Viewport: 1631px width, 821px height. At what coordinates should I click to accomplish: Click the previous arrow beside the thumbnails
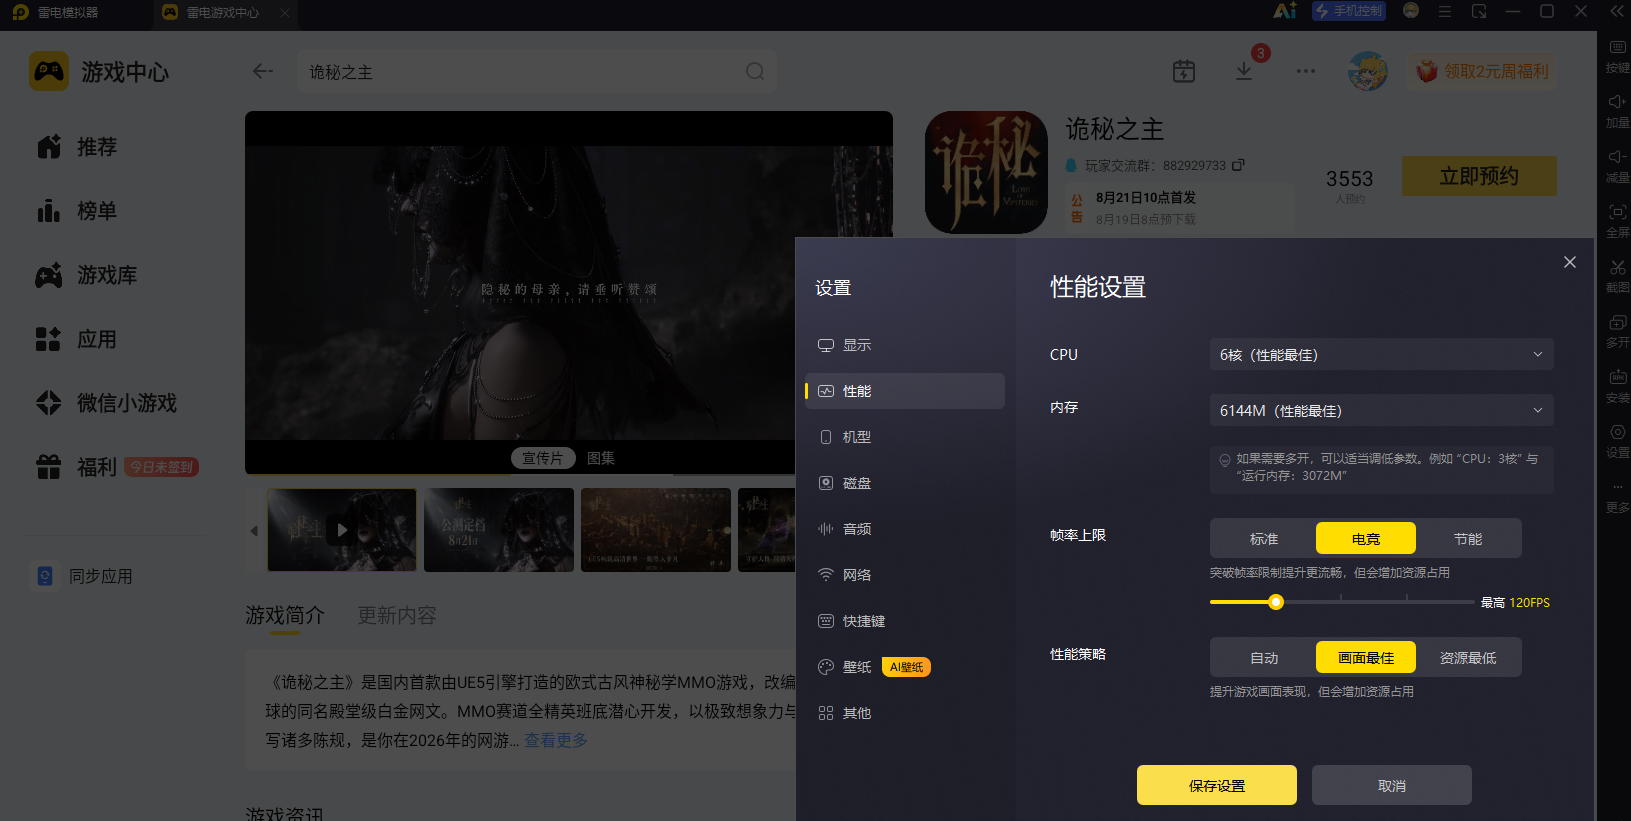pyautogui.click(x=254, y=530)
